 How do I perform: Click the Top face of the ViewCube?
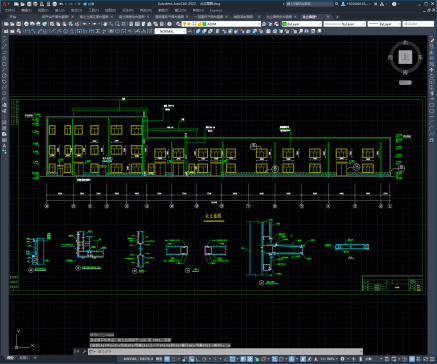tap(405, 57)
